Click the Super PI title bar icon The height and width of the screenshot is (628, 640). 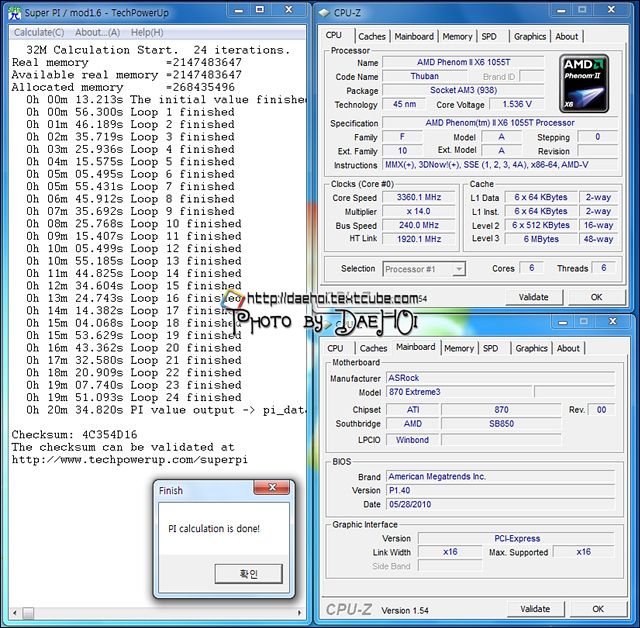[x=14, y=13]
